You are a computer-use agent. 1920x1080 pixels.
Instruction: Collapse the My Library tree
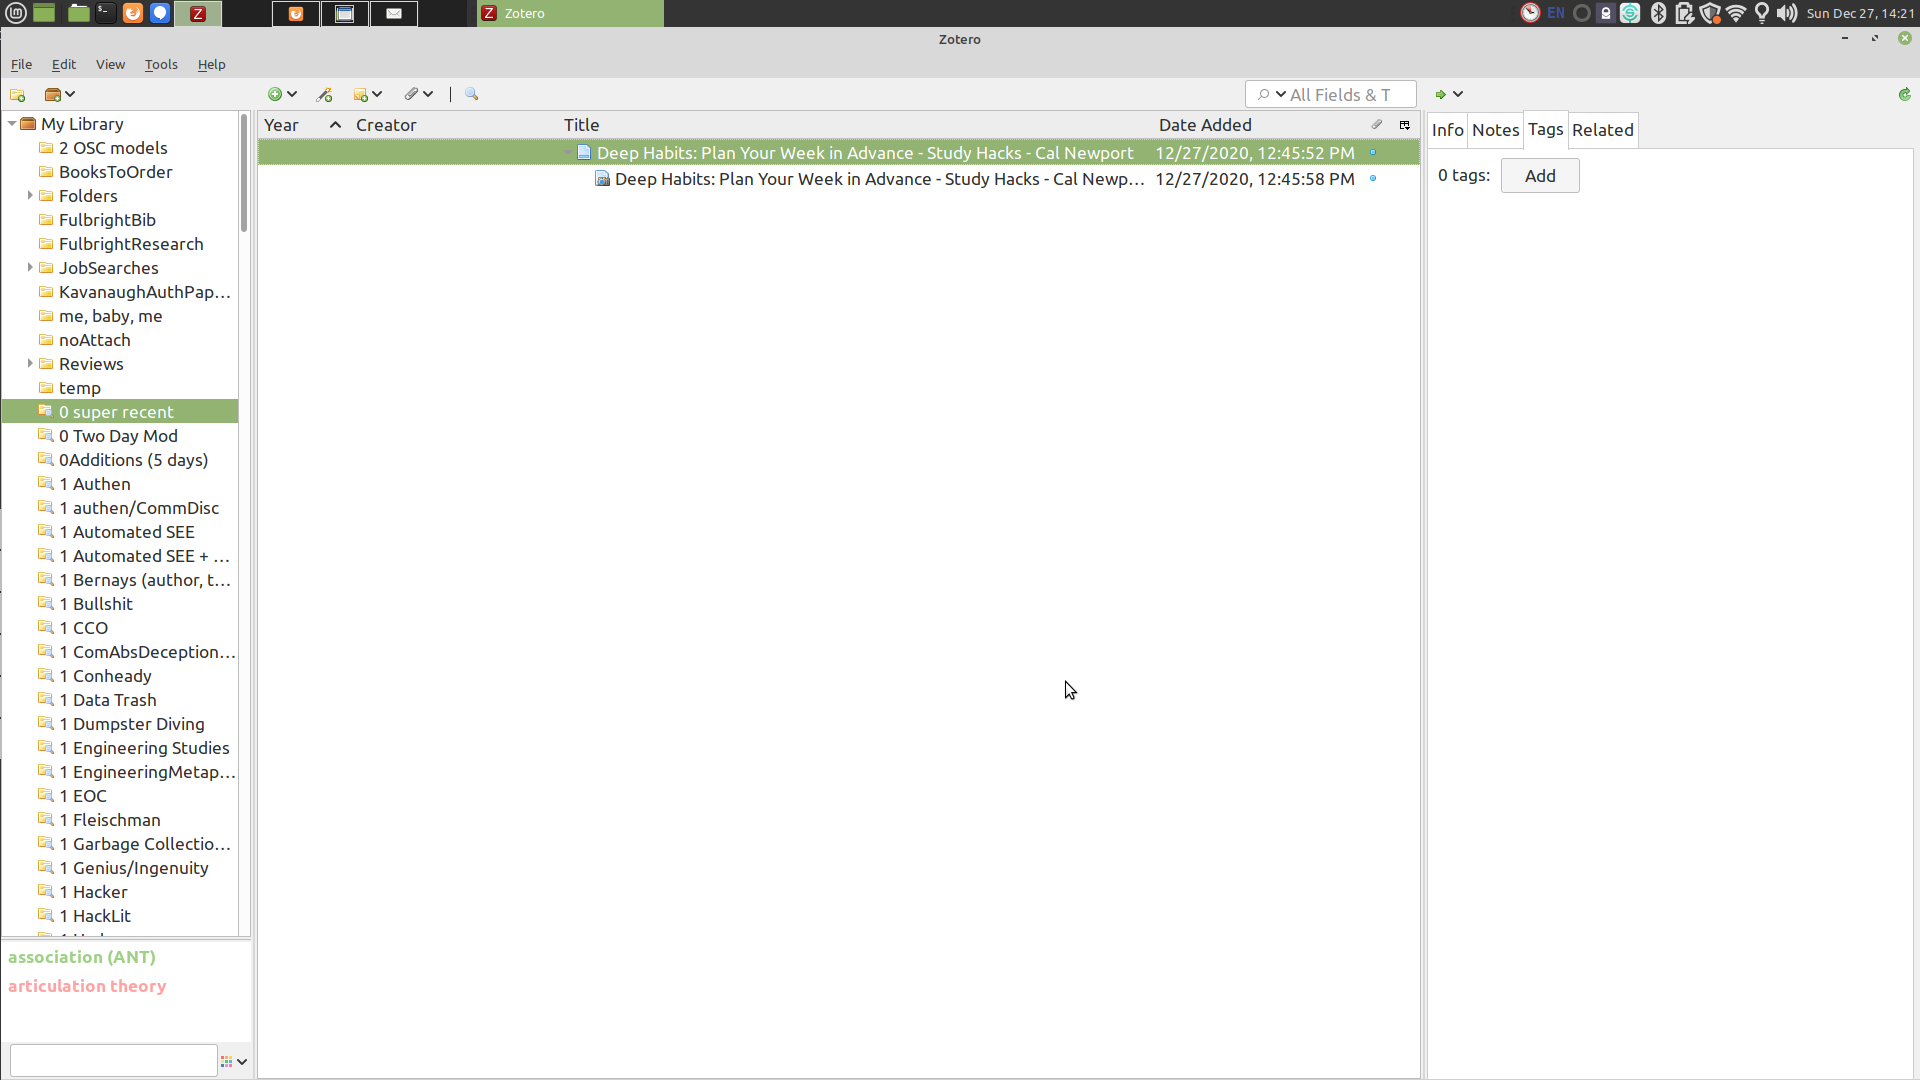[x=12, y=124]
